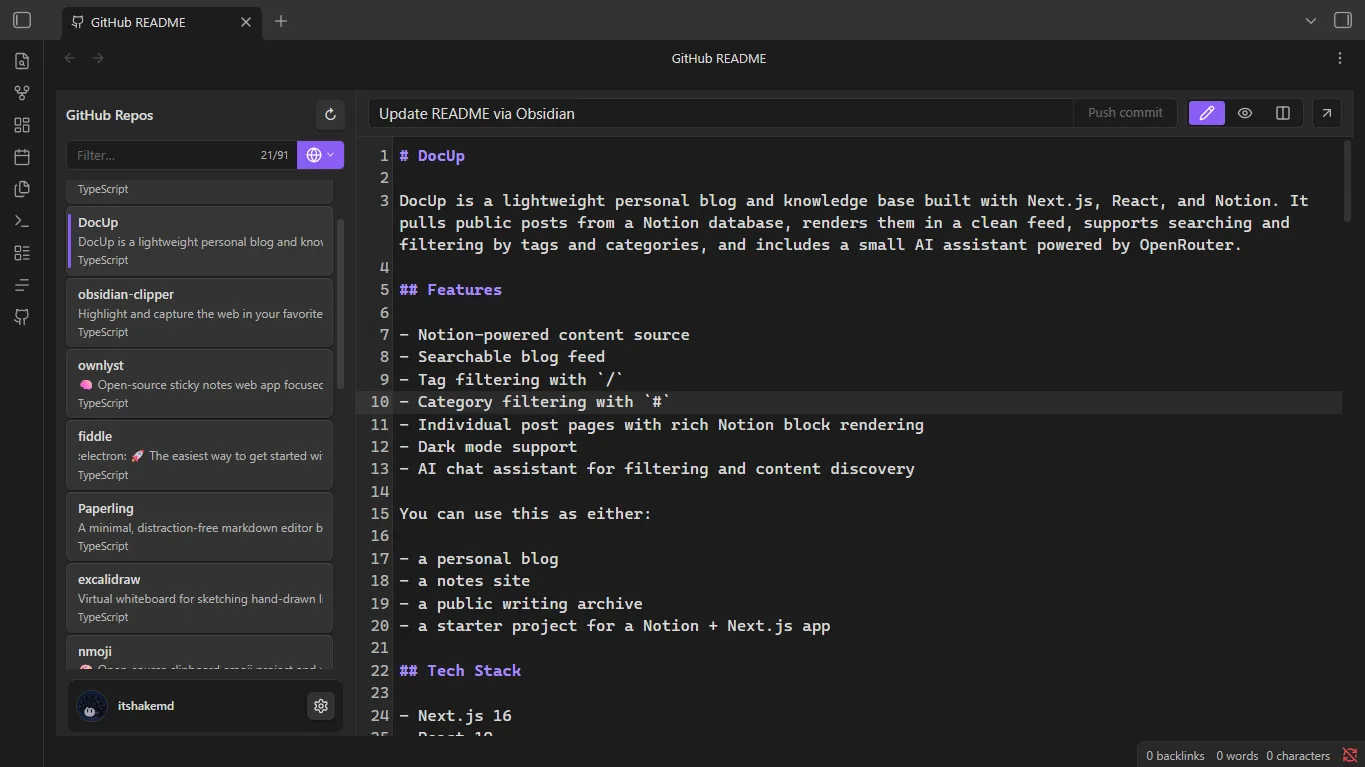Navigate back with the left arrow
This screenshot has width=1365, height=767.
coord(70,58)
